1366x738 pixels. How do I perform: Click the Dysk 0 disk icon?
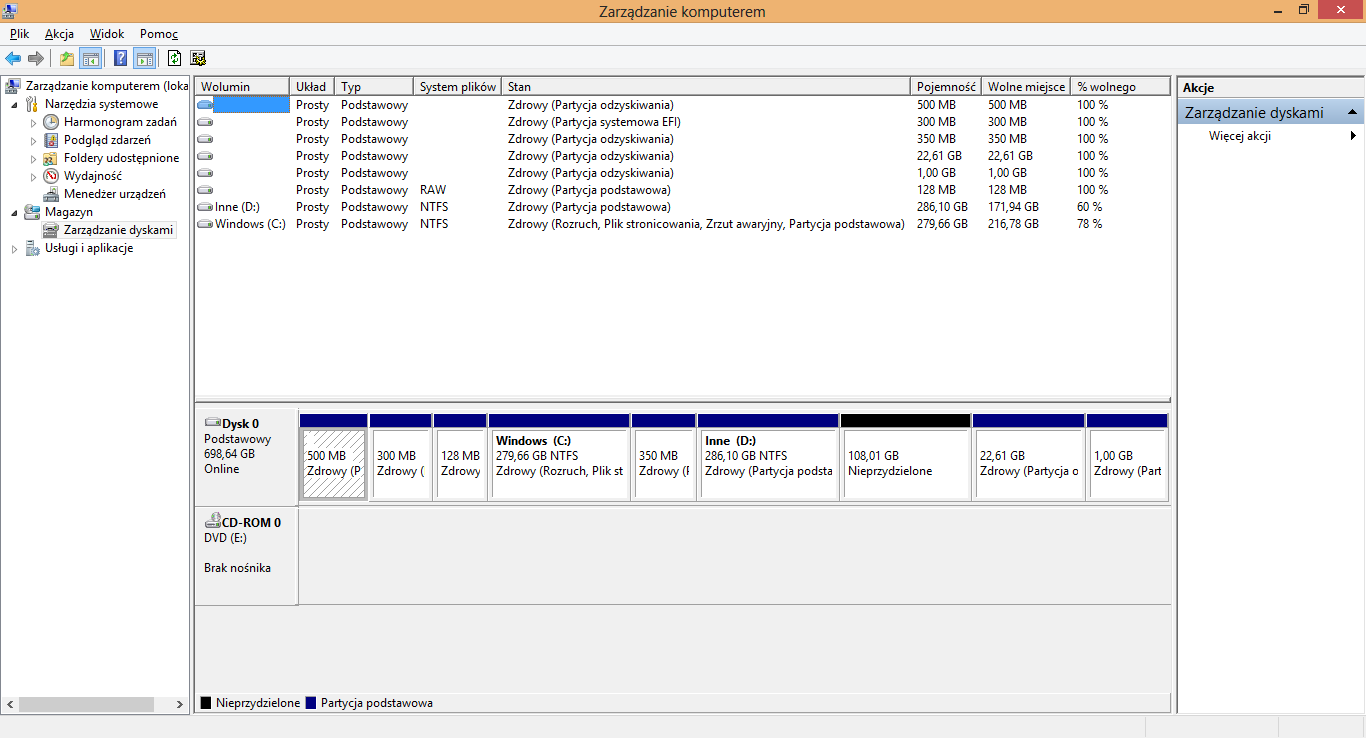212,423
